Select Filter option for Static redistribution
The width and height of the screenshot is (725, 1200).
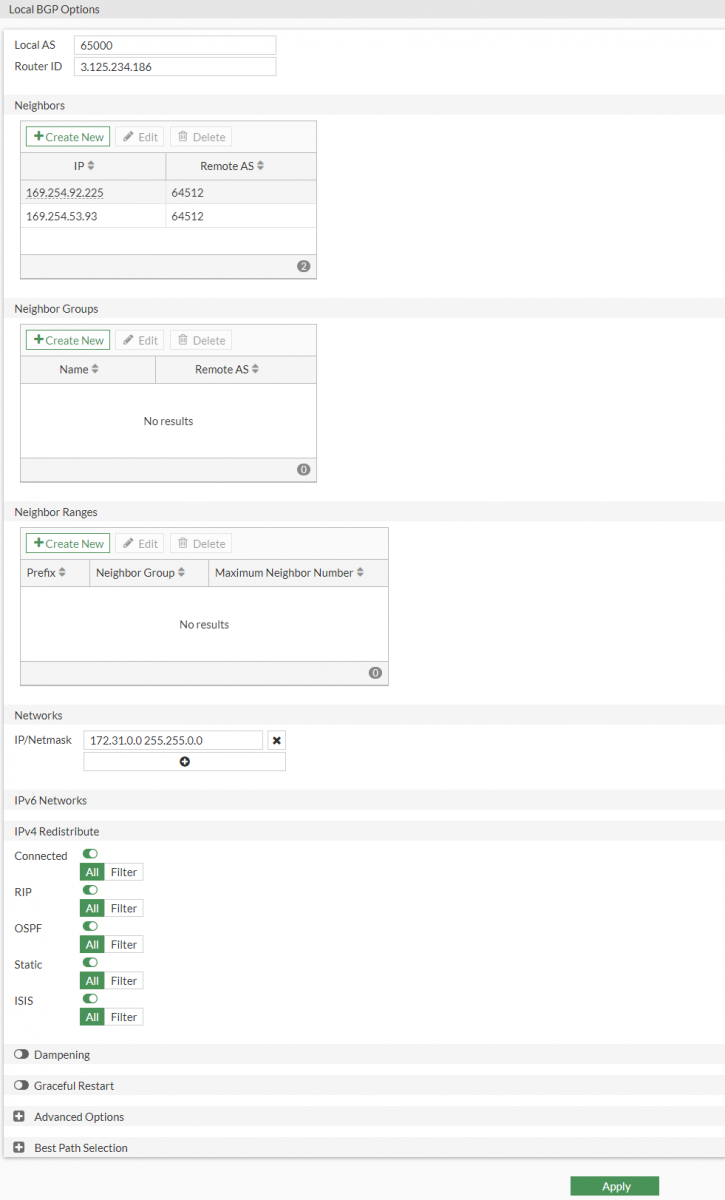coord(124,981)
